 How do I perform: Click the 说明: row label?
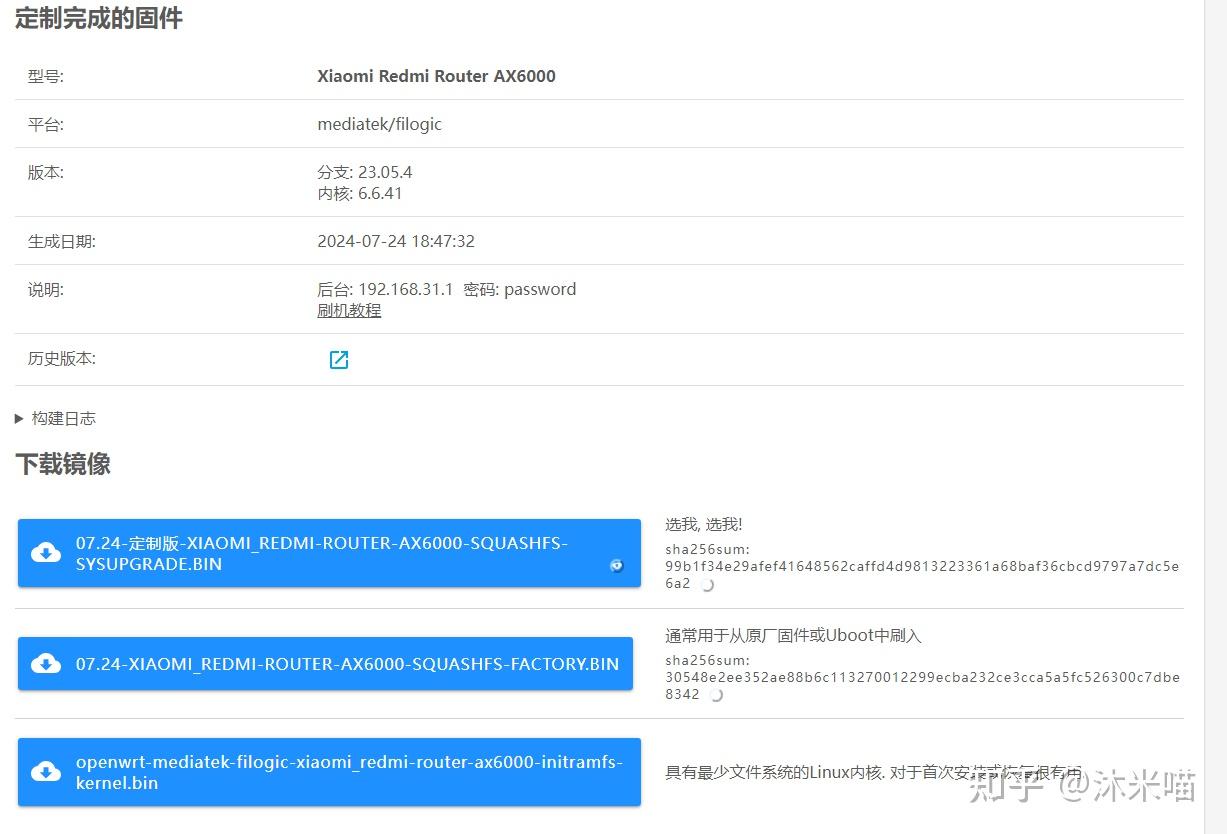46,289
